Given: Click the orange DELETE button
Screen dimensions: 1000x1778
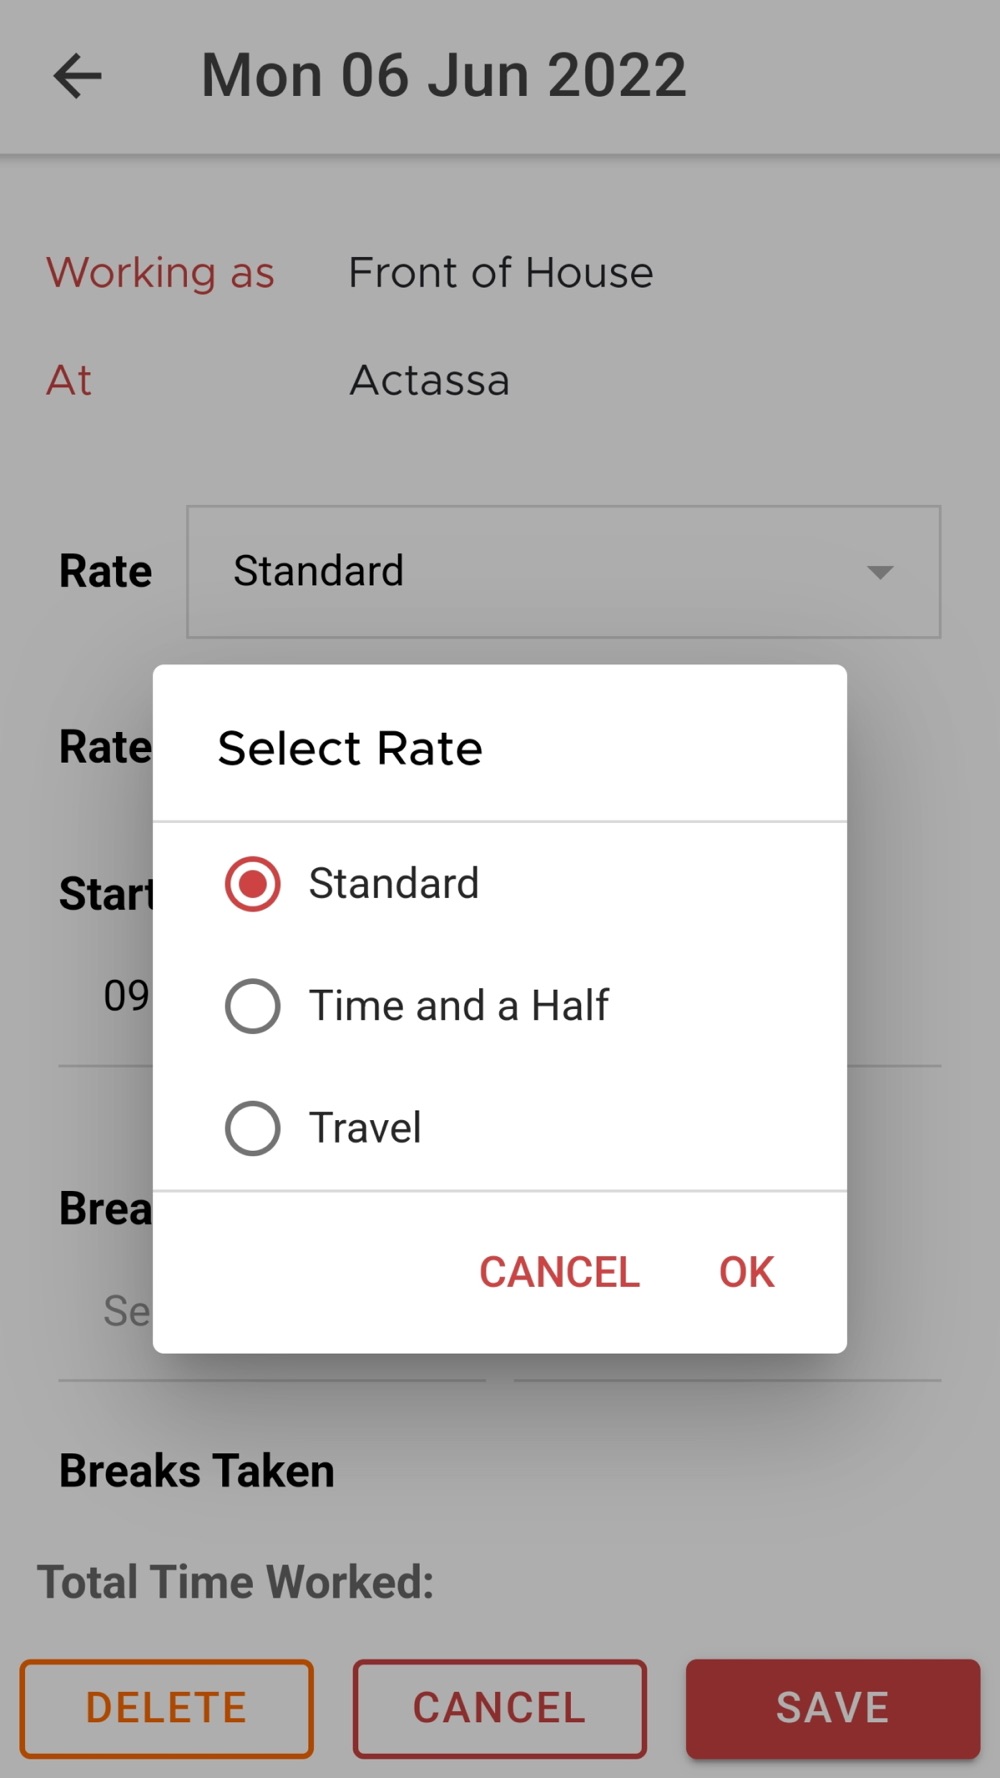Looking at the screenshot, I should tap(166, 1708).
